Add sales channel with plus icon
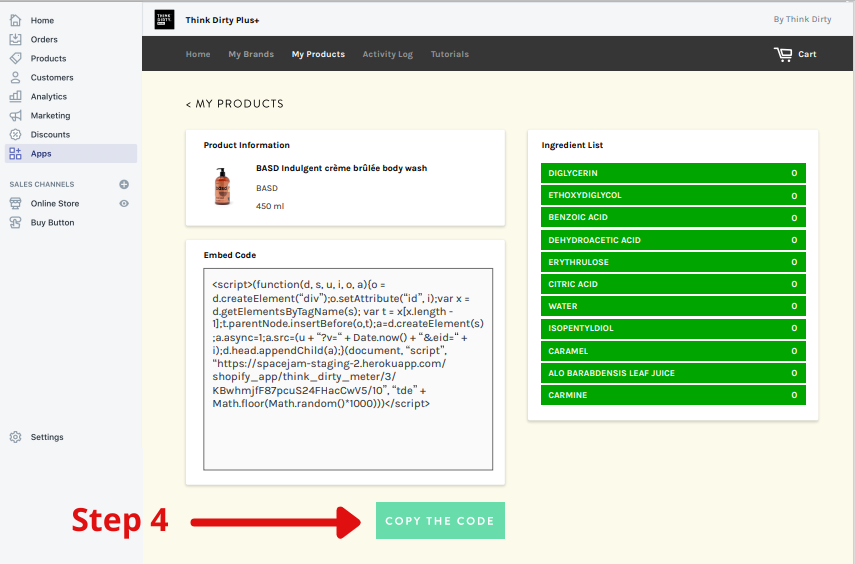Viewport: 855px width, 564px height. 124,184
